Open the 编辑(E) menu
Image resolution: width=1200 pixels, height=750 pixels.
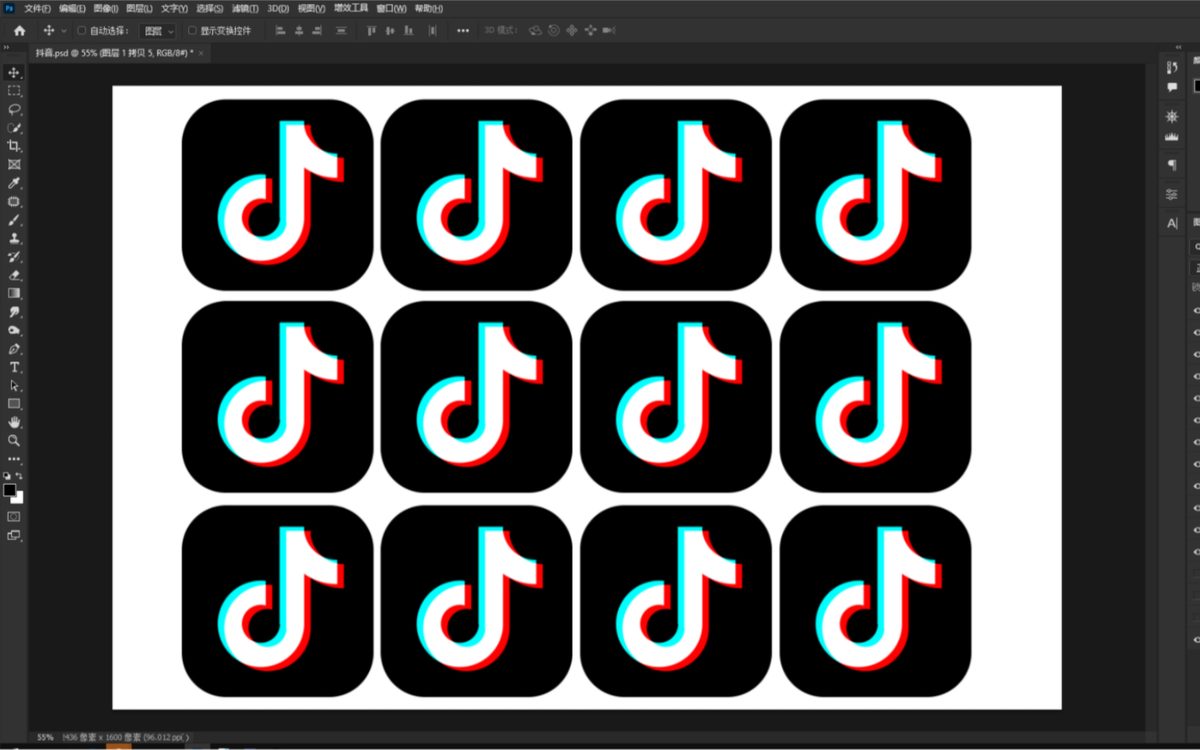72,8
